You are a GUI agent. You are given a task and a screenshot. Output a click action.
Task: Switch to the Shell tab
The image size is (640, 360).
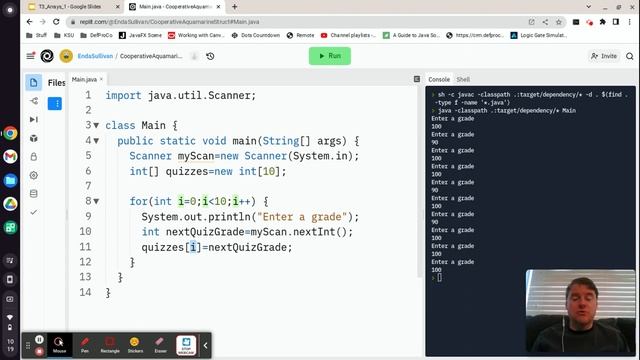click(463, 79)
